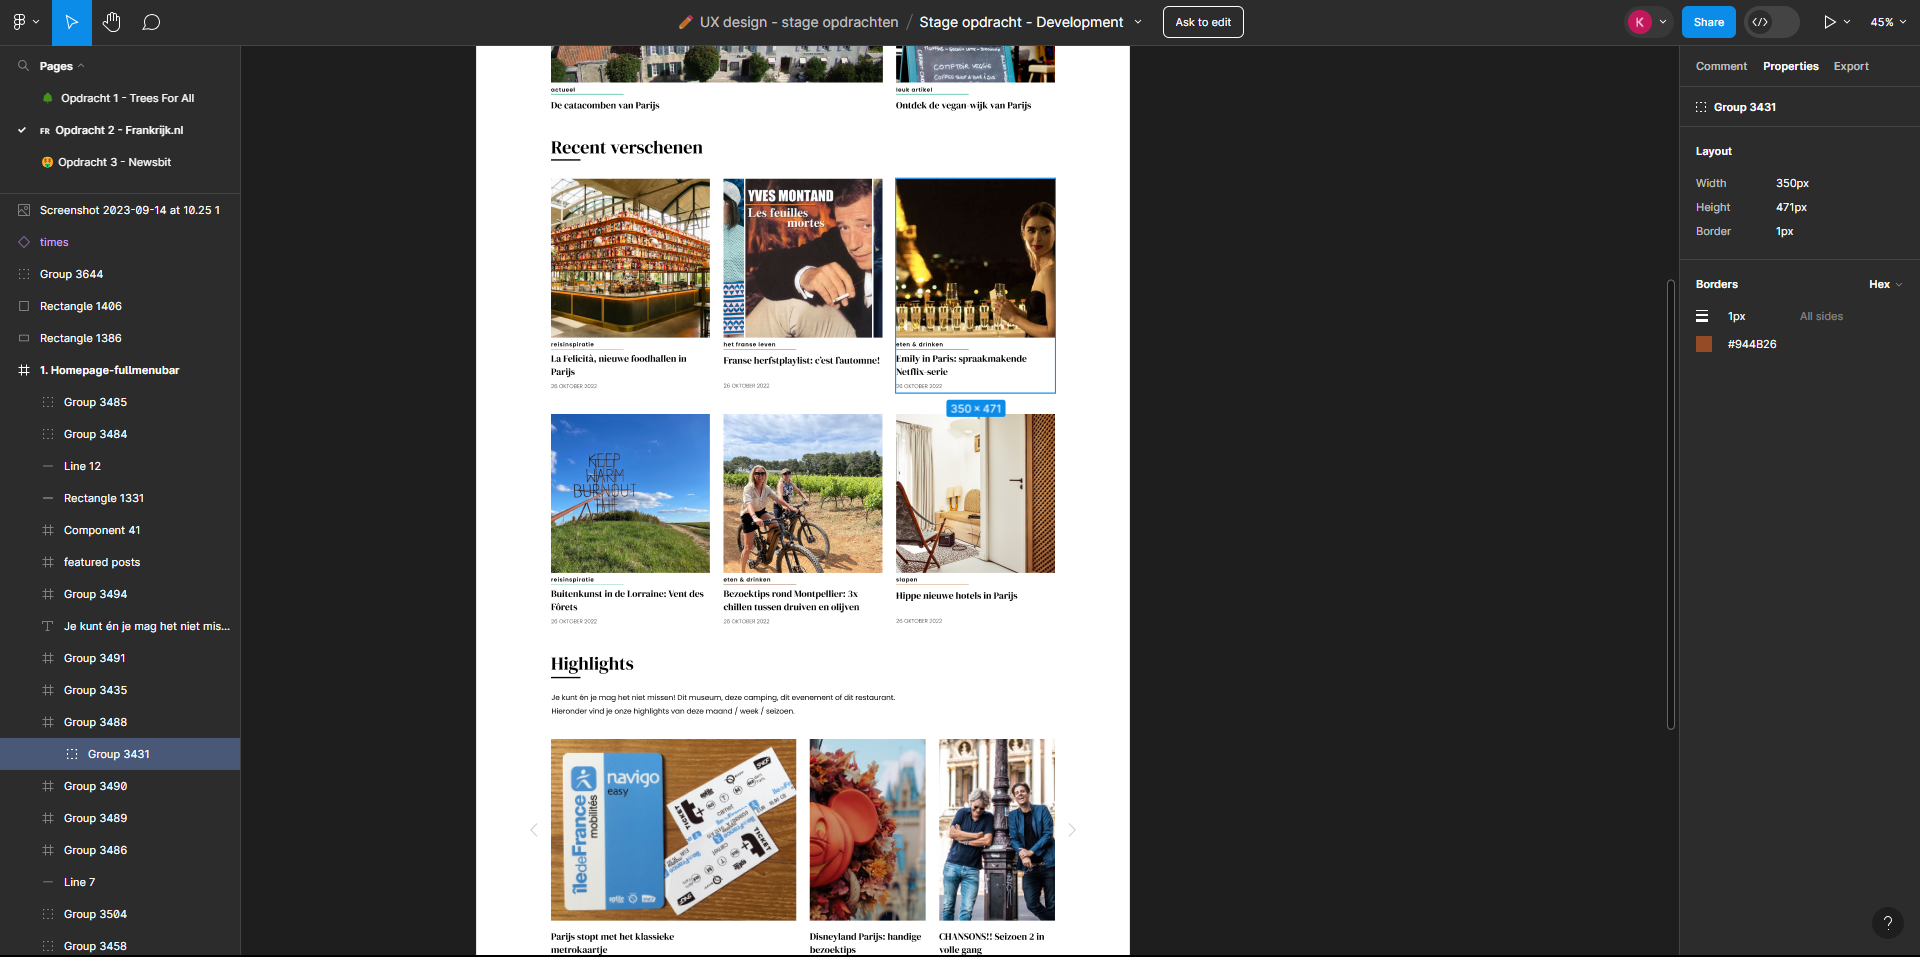Click the search icon next to Pages
The height and width of the screenshot is (957, 1920).
point(23,66)
